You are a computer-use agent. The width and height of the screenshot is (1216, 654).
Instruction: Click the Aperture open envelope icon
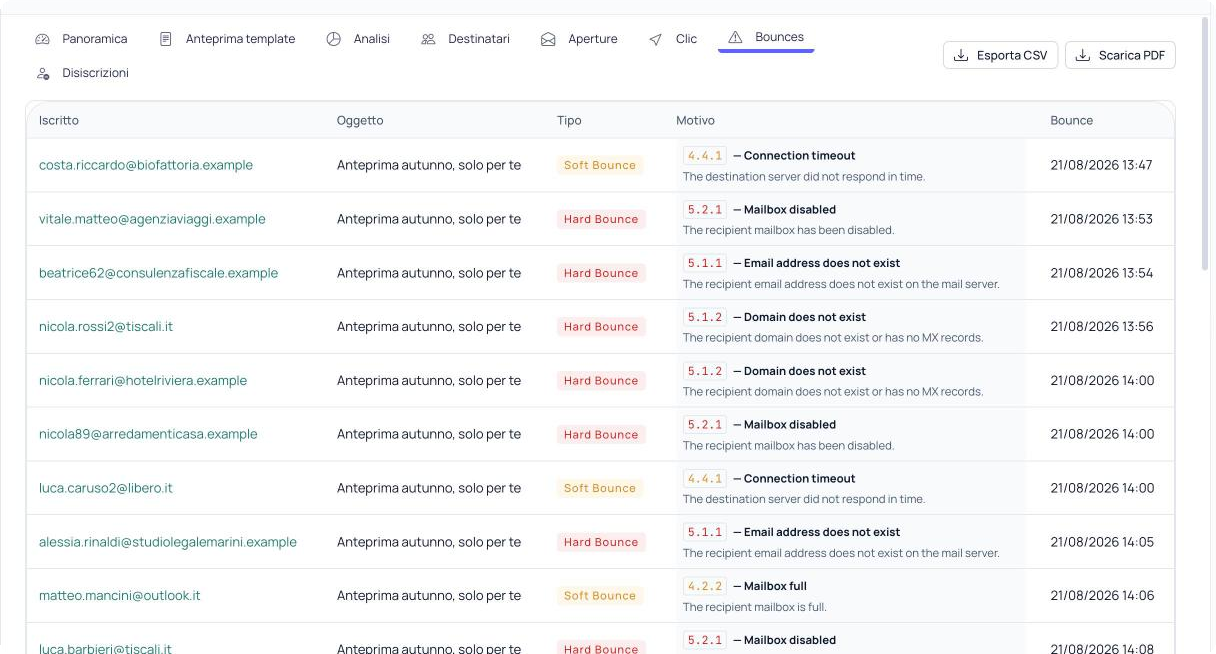548,39
